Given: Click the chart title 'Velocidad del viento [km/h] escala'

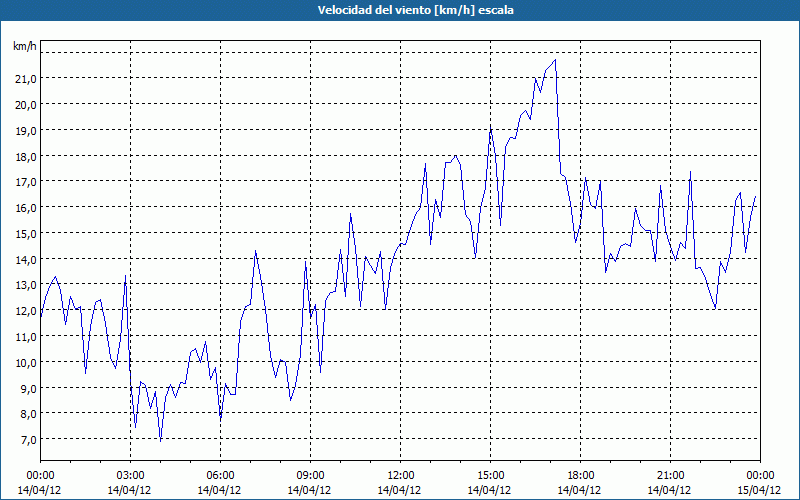Looking at the screenshot, I should point(415,10).
